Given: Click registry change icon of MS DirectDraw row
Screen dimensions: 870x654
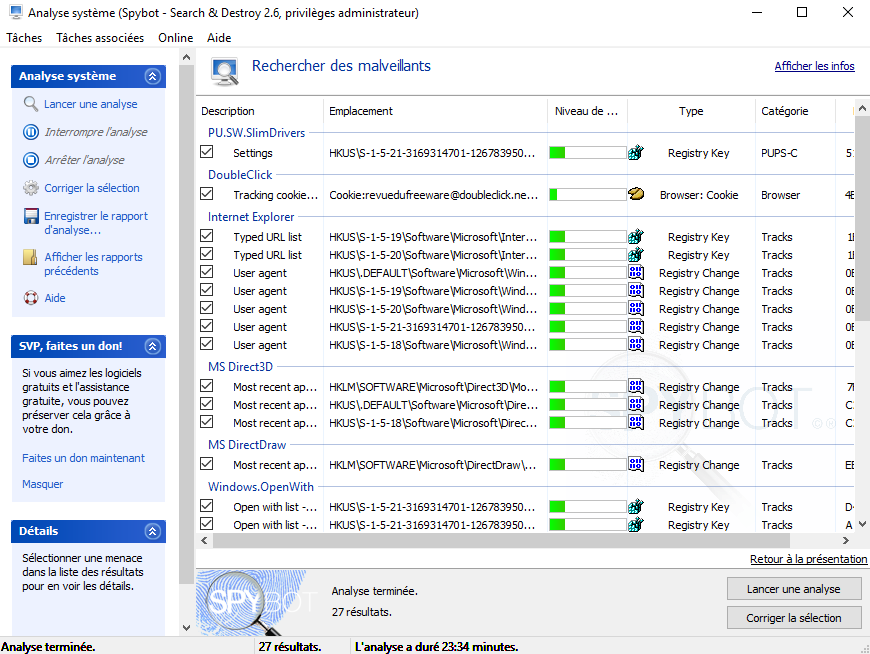Looking at the screenshot, I should coord(636,464).
